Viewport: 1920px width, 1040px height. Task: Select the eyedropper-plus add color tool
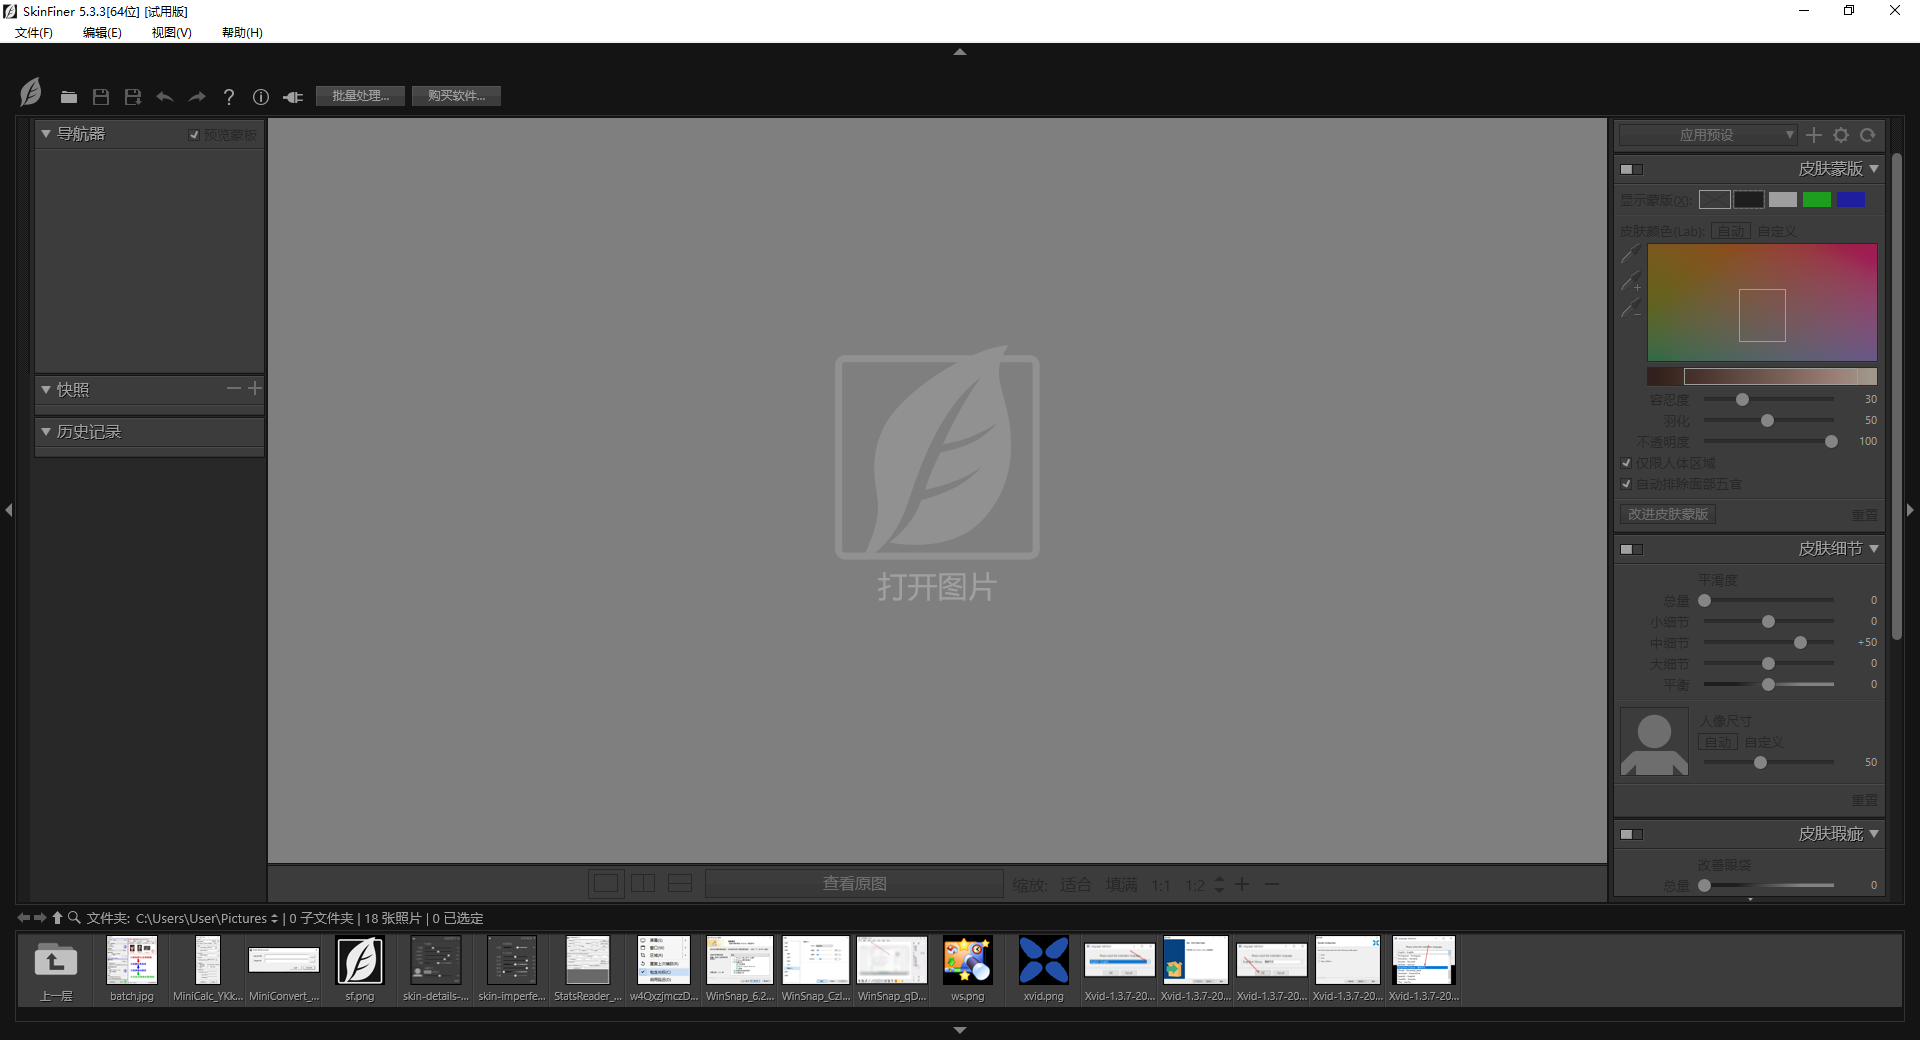click(x=1630, y=282)
